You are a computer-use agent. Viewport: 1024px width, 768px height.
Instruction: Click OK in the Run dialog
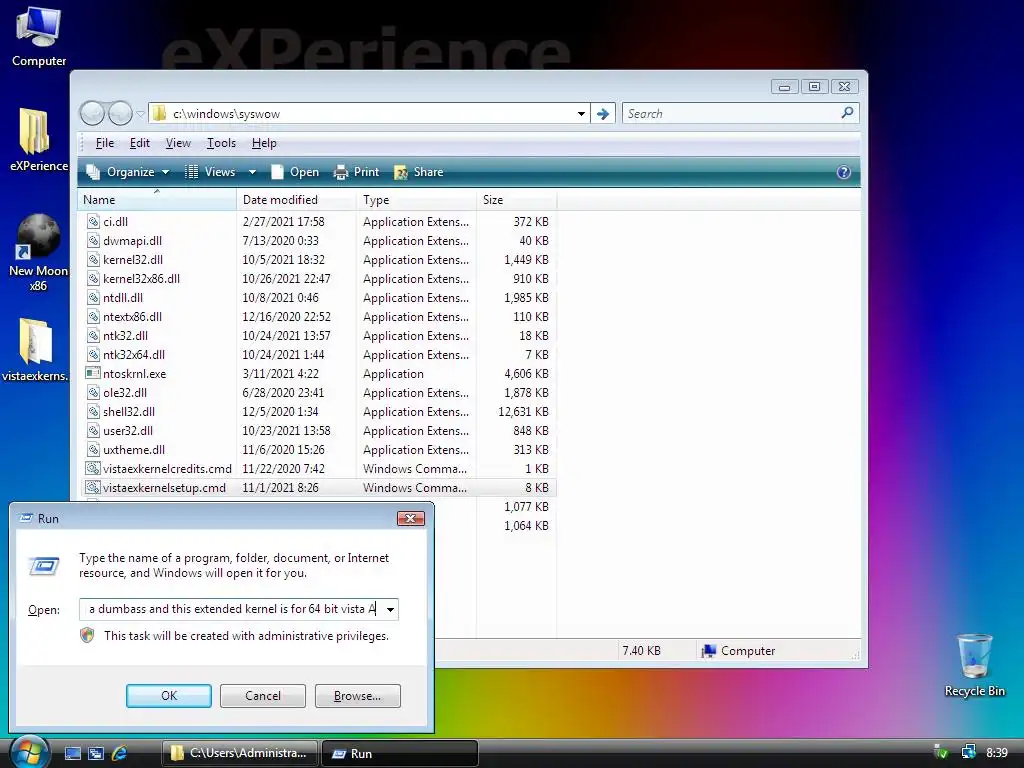tap(168, 696)
